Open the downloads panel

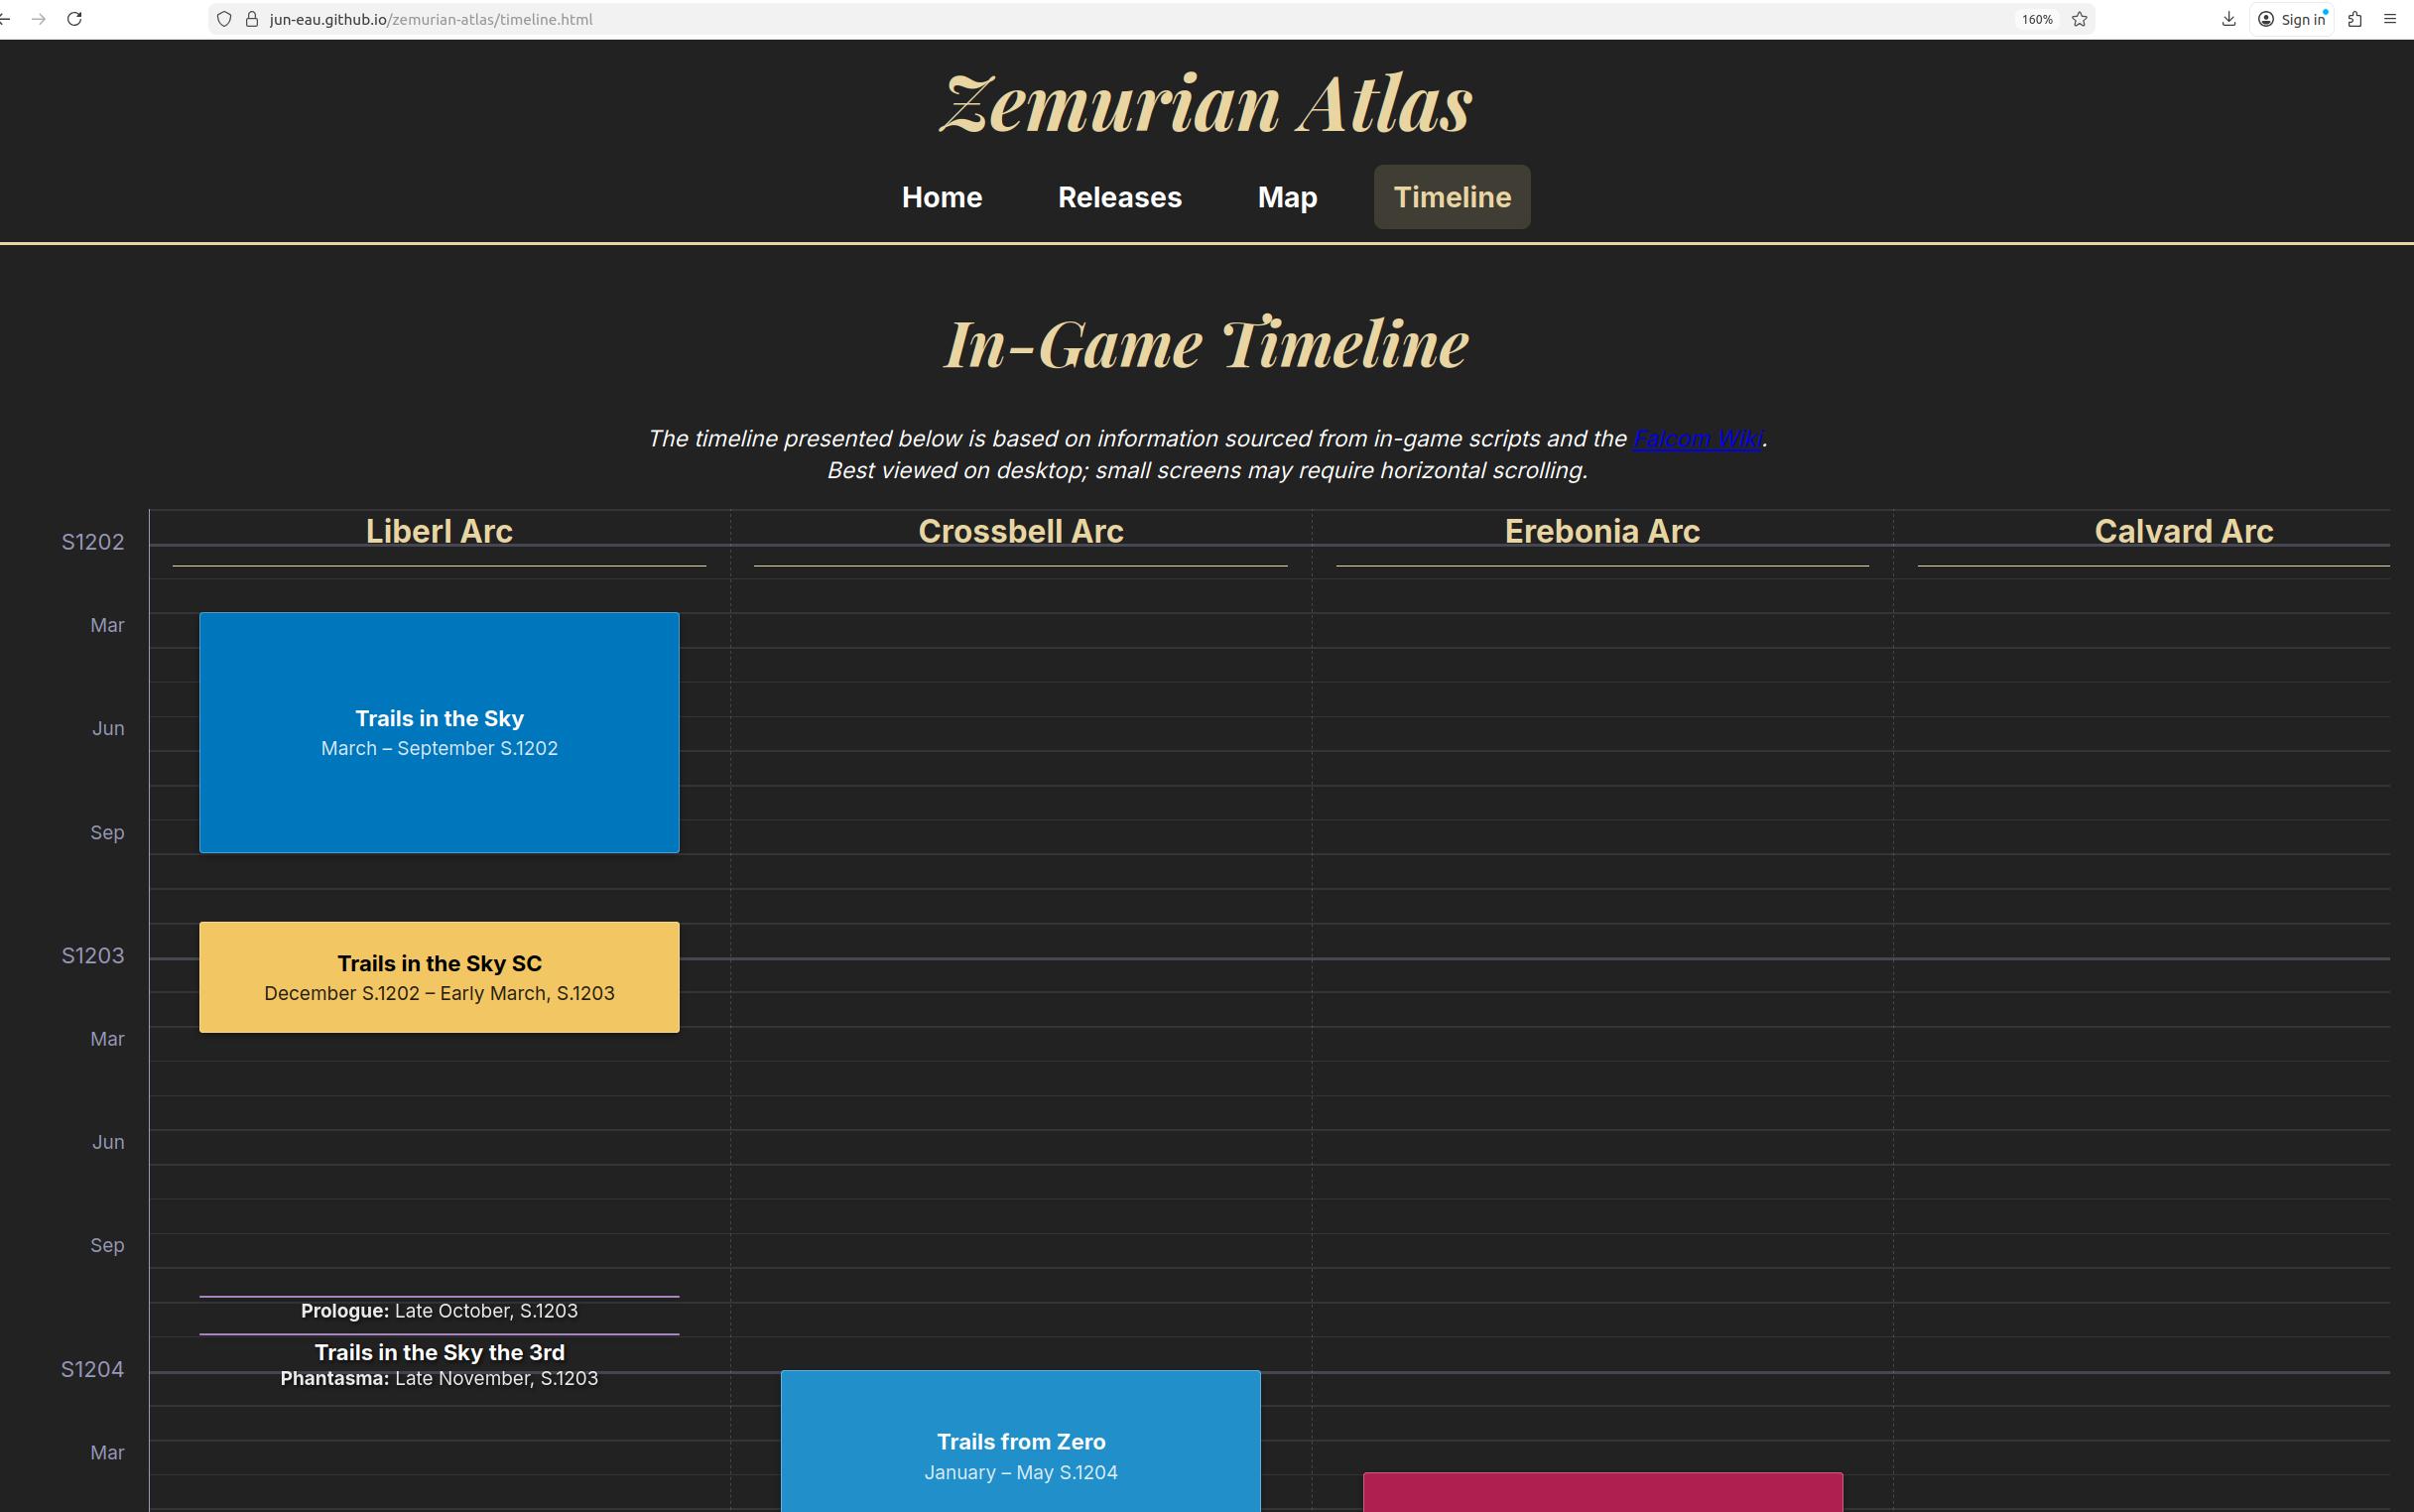click(x=2228, y=19)
